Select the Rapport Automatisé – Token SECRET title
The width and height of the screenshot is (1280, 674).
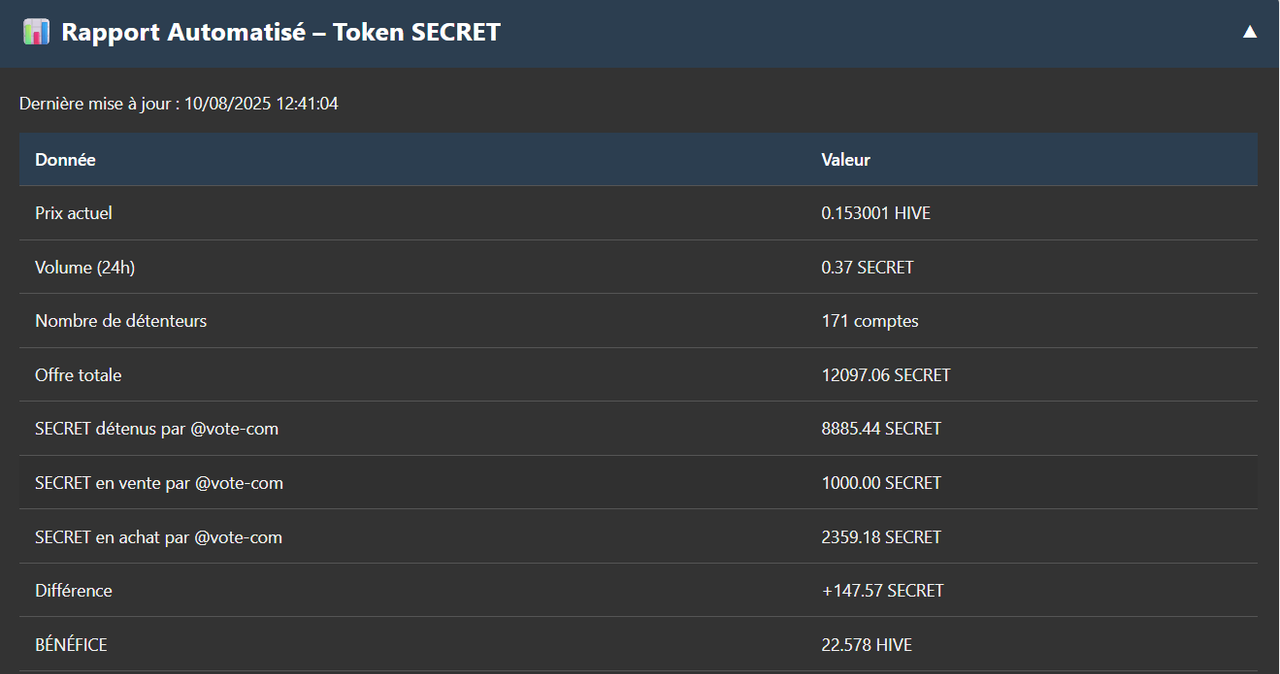281,32
